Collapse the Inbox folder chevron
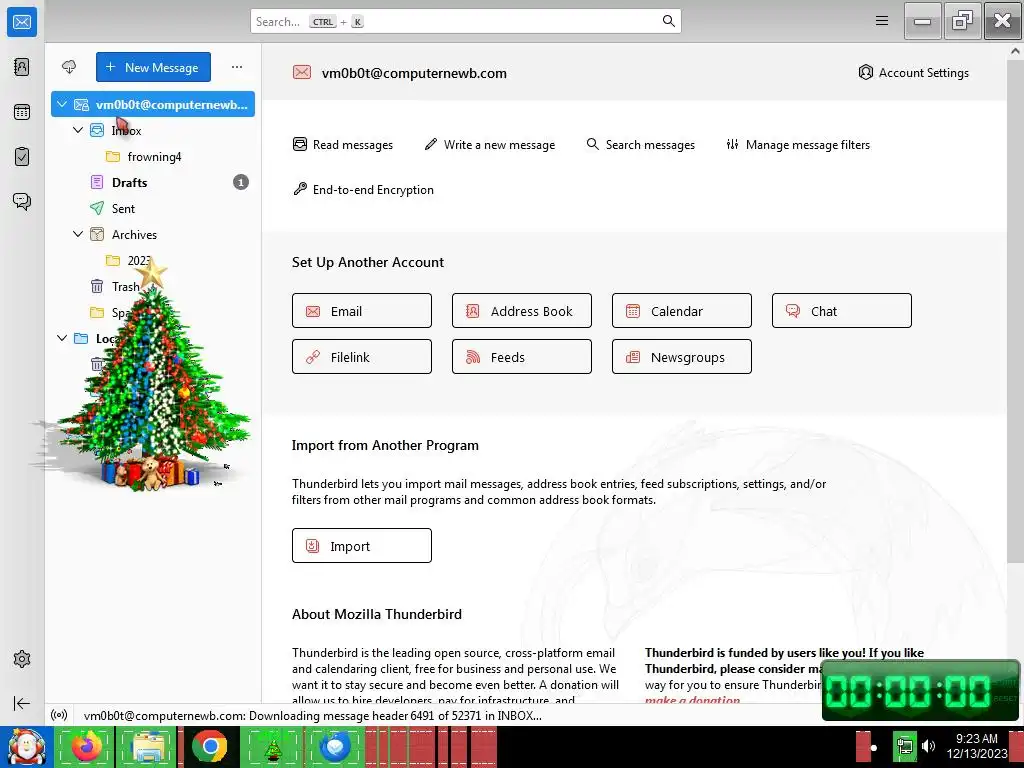 [x=78, y=130]
